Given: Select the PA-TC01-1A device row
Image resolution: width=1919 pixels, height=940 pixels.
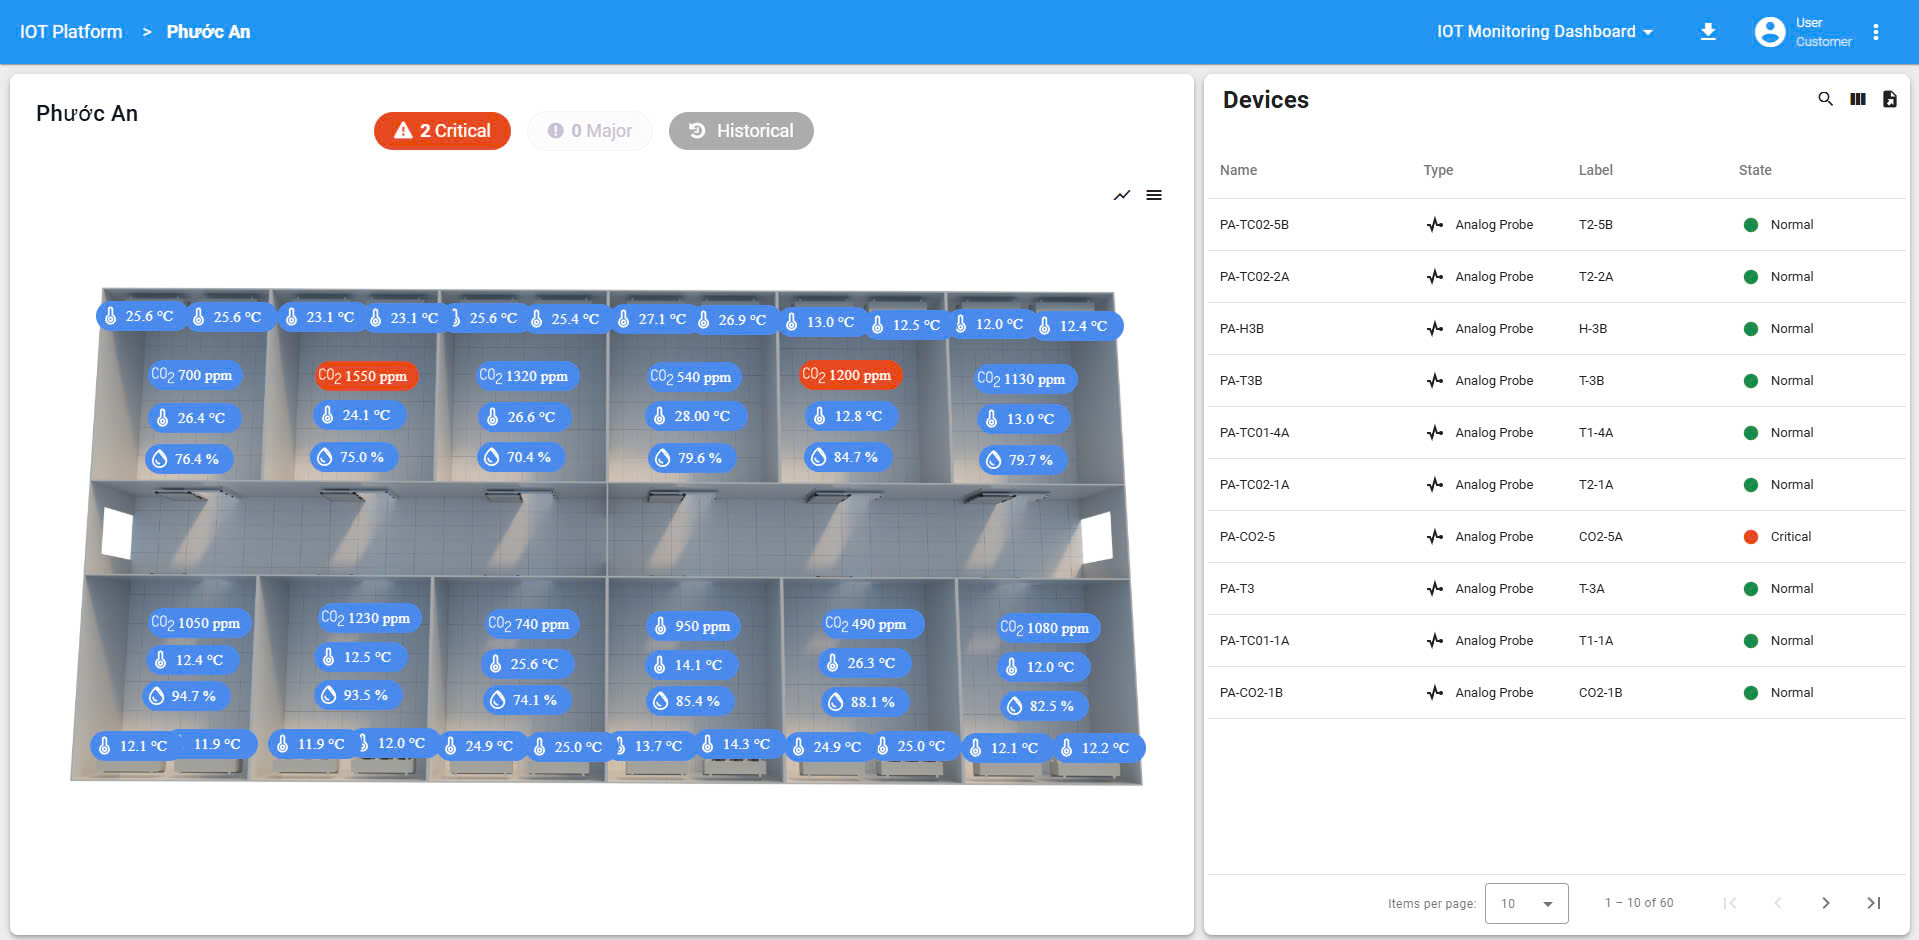Looking at the screenshot, I should [x=1557, y=641].
